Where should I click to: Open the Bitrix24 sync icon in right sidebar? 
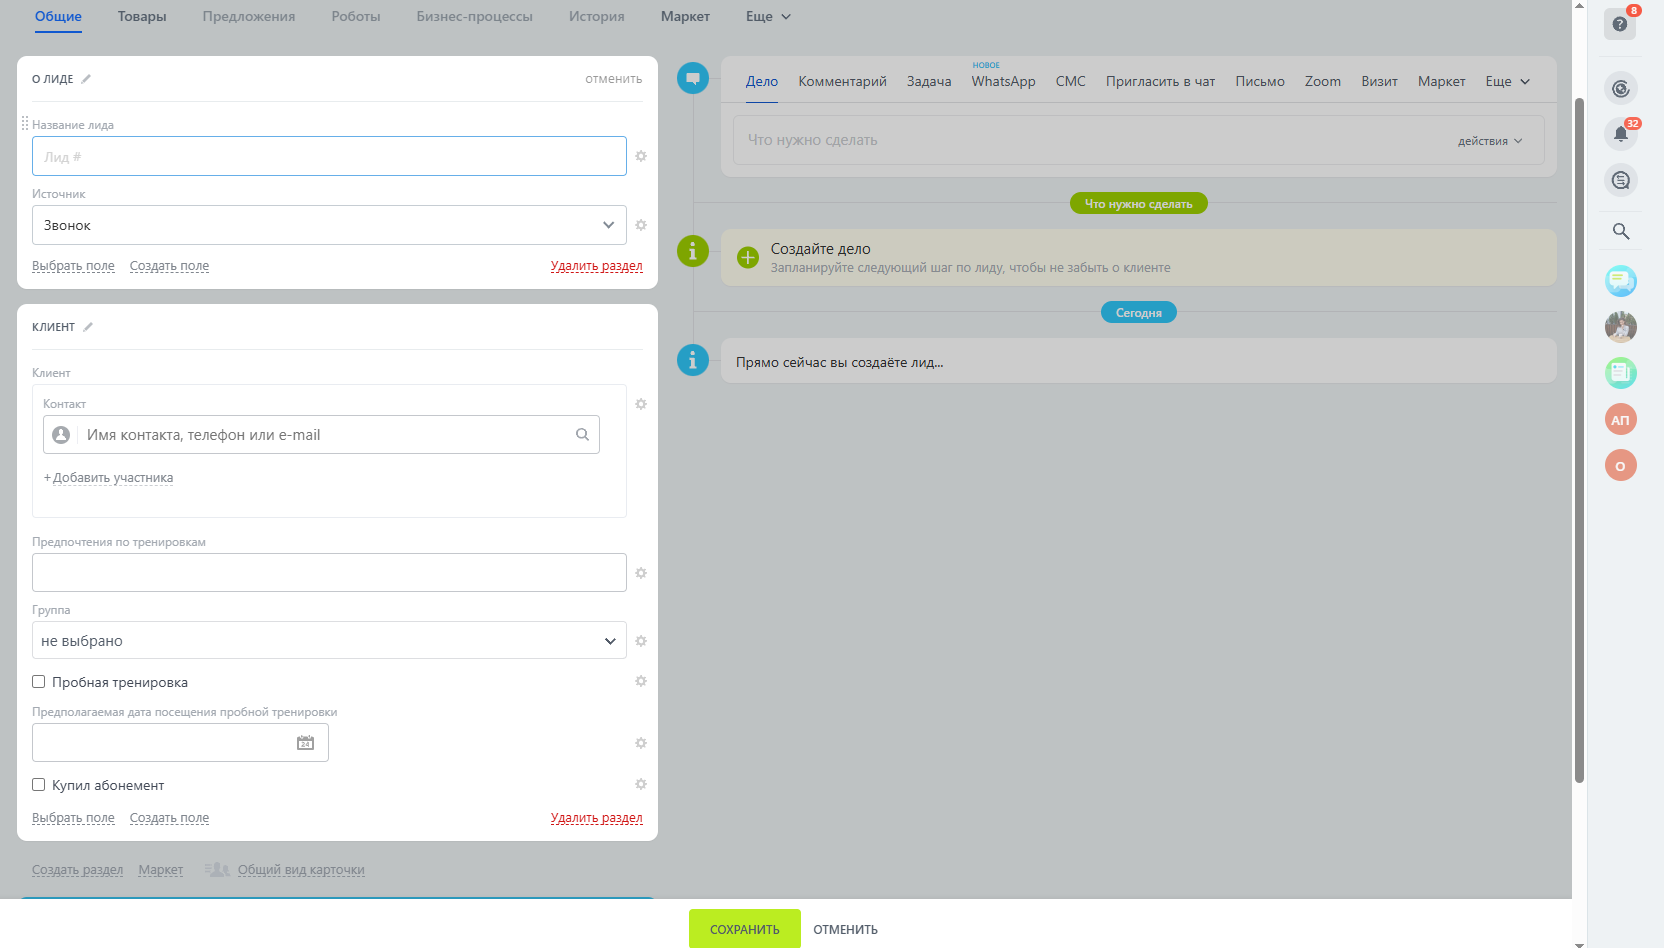tap(1620, 89)
